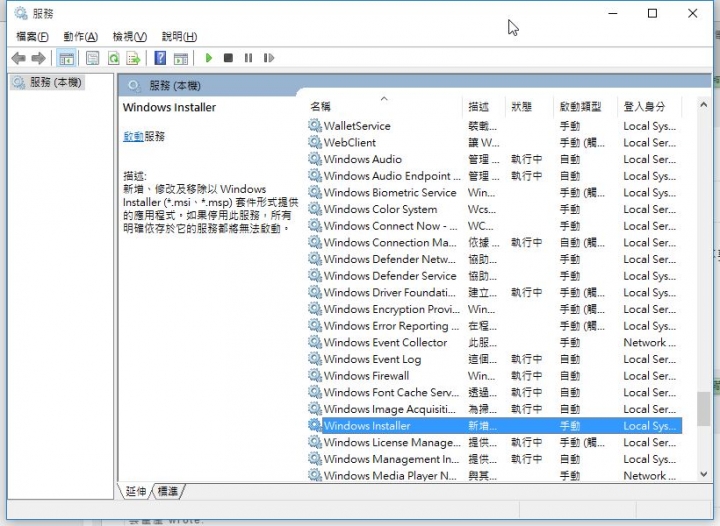
Task: Click the Back arrow toolbar icon
Action: (18, 58)
